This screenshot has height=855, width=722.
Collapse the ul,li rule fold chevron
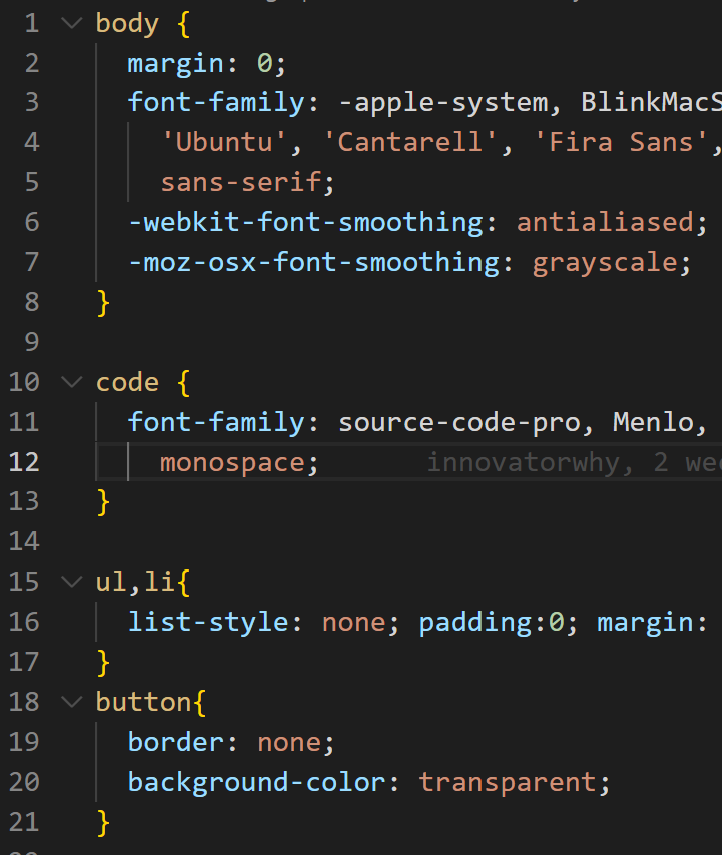71,582
